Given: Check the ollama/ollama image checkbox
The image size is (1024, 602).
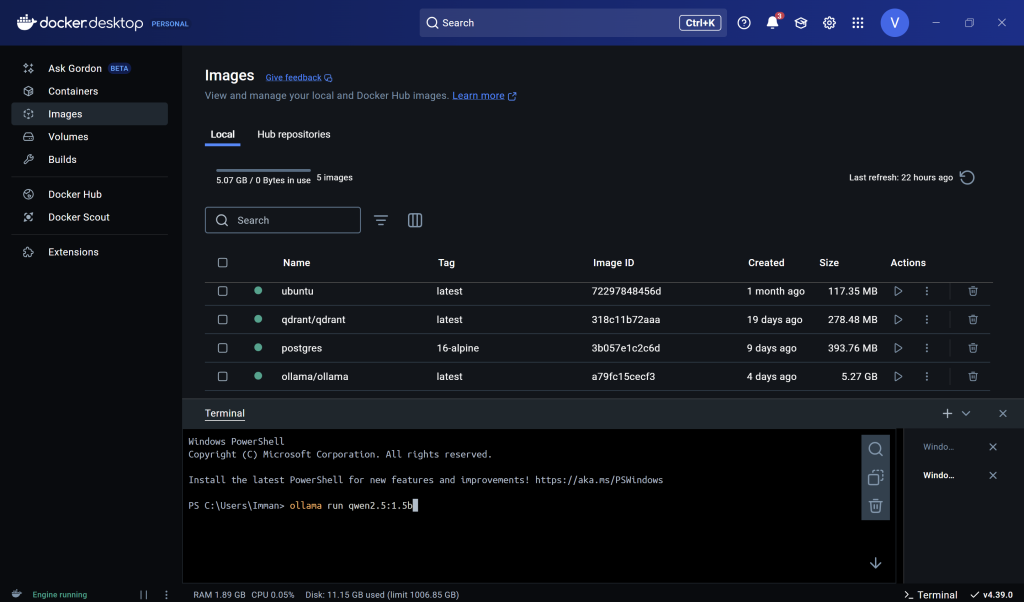Looking at the screenshot, I should click(223, 377).
